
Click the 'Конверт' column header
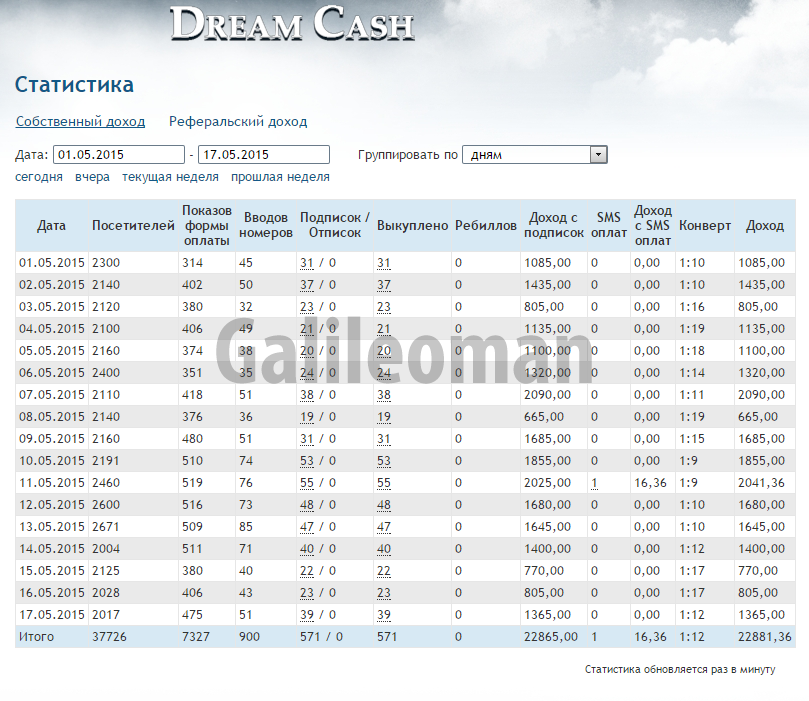coord(705,226)
